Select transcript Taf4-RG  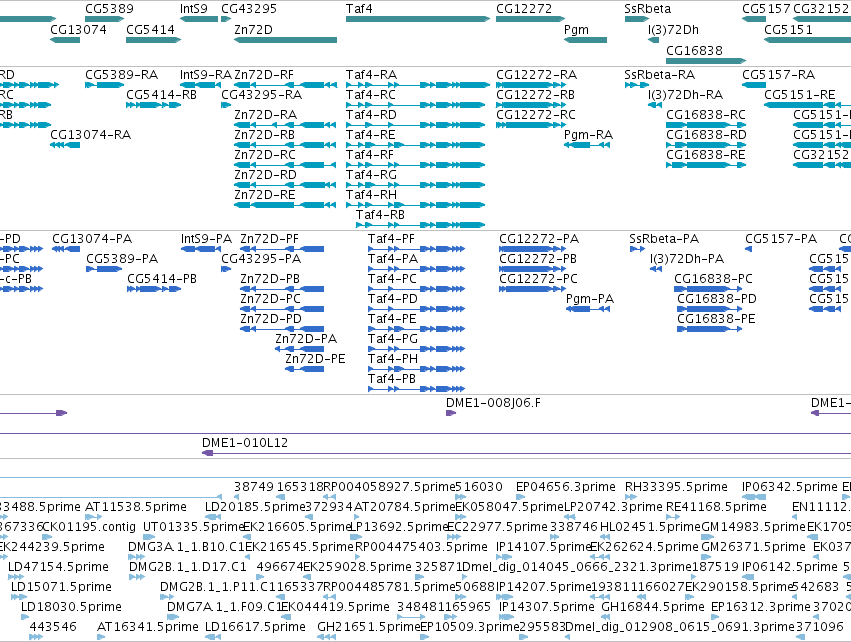416,185
